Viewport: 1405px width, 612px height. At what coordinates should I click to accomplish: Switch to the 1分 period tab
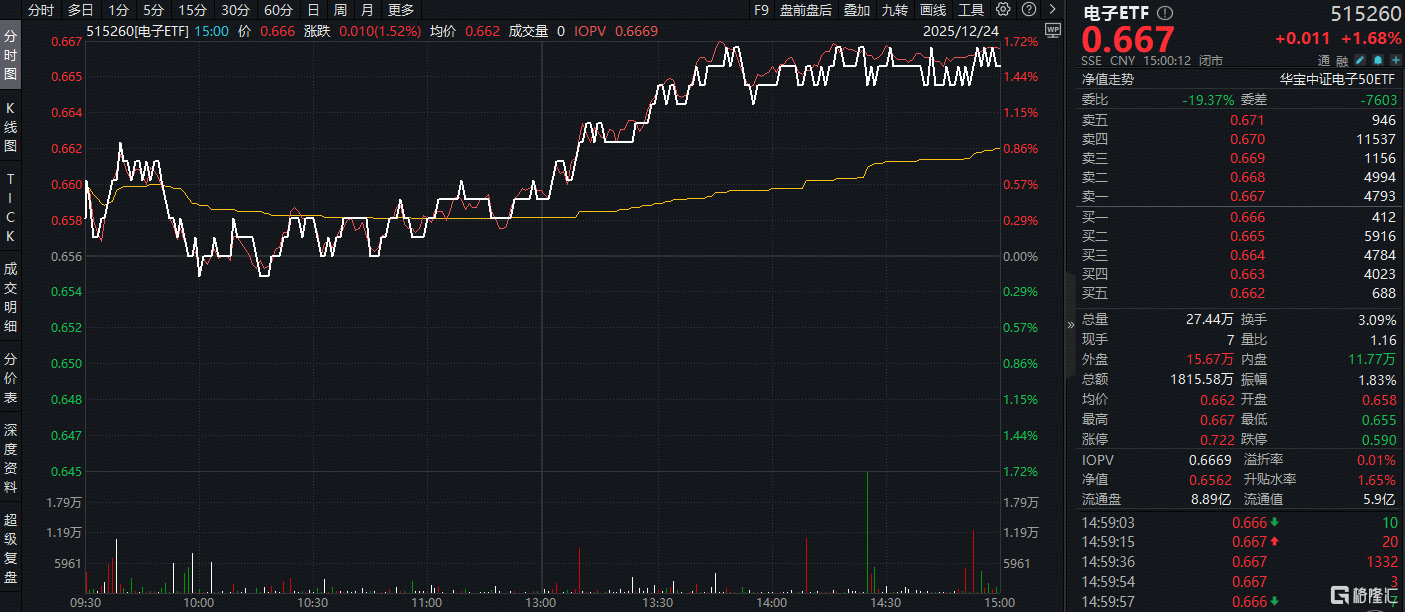[118, 10]
